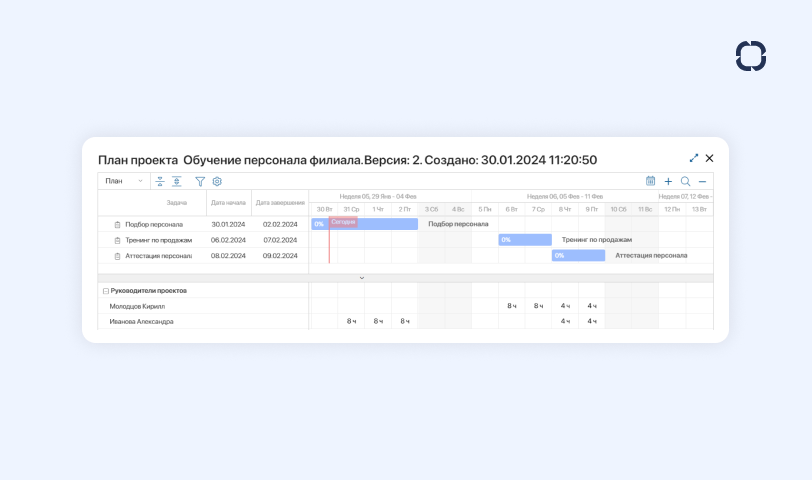Click the chevron on the panel splitter
Image resolution: width=812 pixels, height=480 pixels.
[x=362, y=278]
